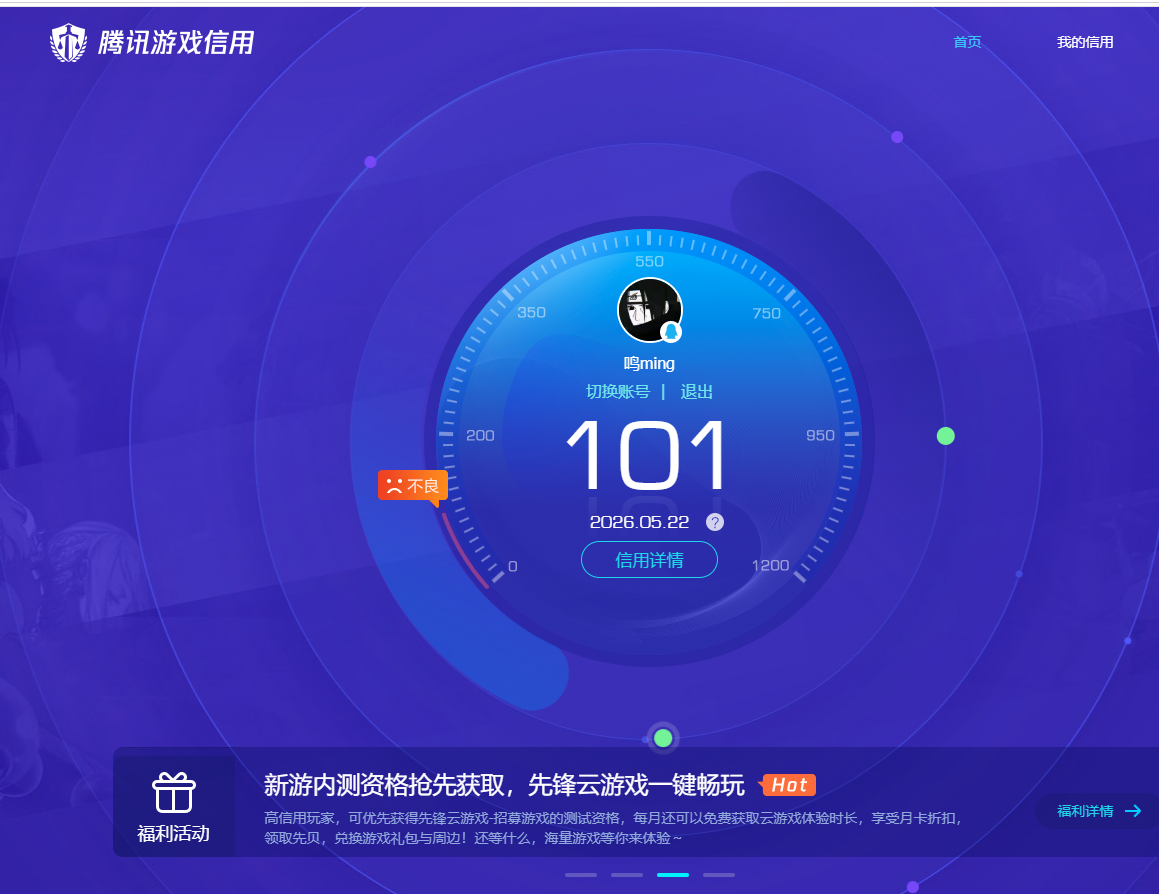The height and width of the screenshot is (894, 1159).
Task: Click the username text 鸣ming
Action: coord(649,363)
